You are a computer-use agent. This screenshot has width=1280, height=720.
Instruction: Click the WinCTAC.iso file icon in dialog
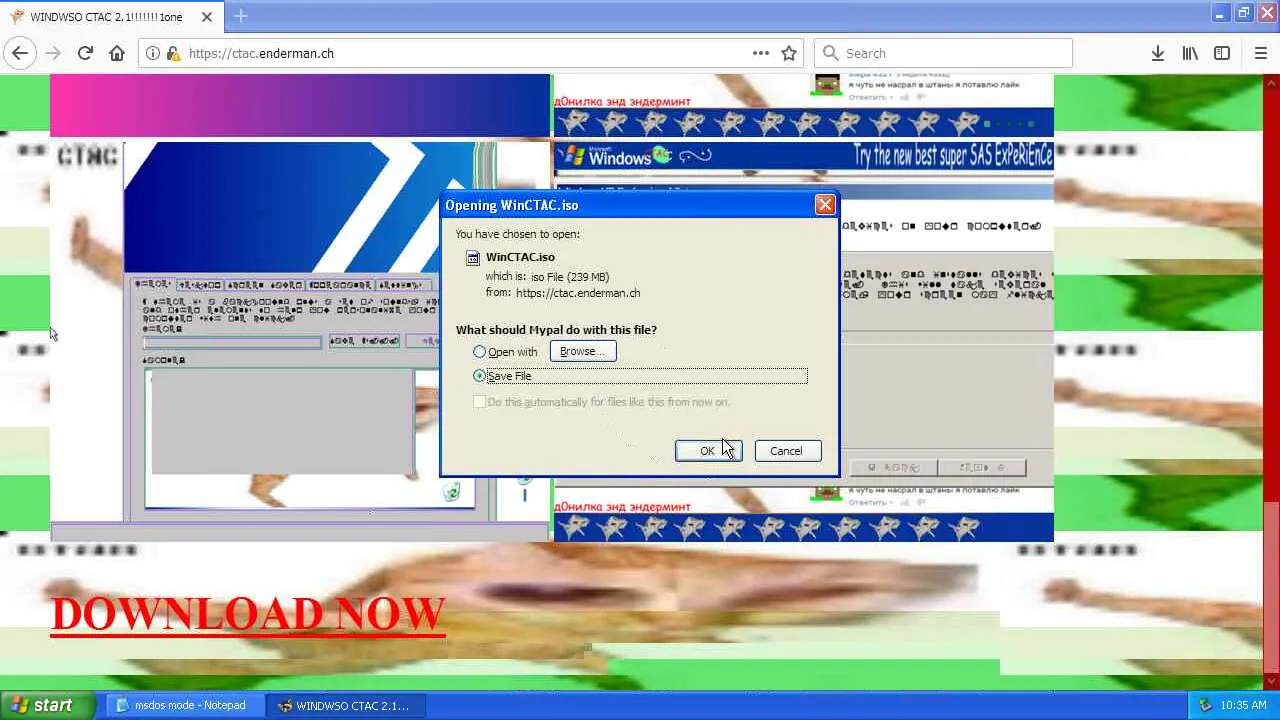tap(473, 257)
